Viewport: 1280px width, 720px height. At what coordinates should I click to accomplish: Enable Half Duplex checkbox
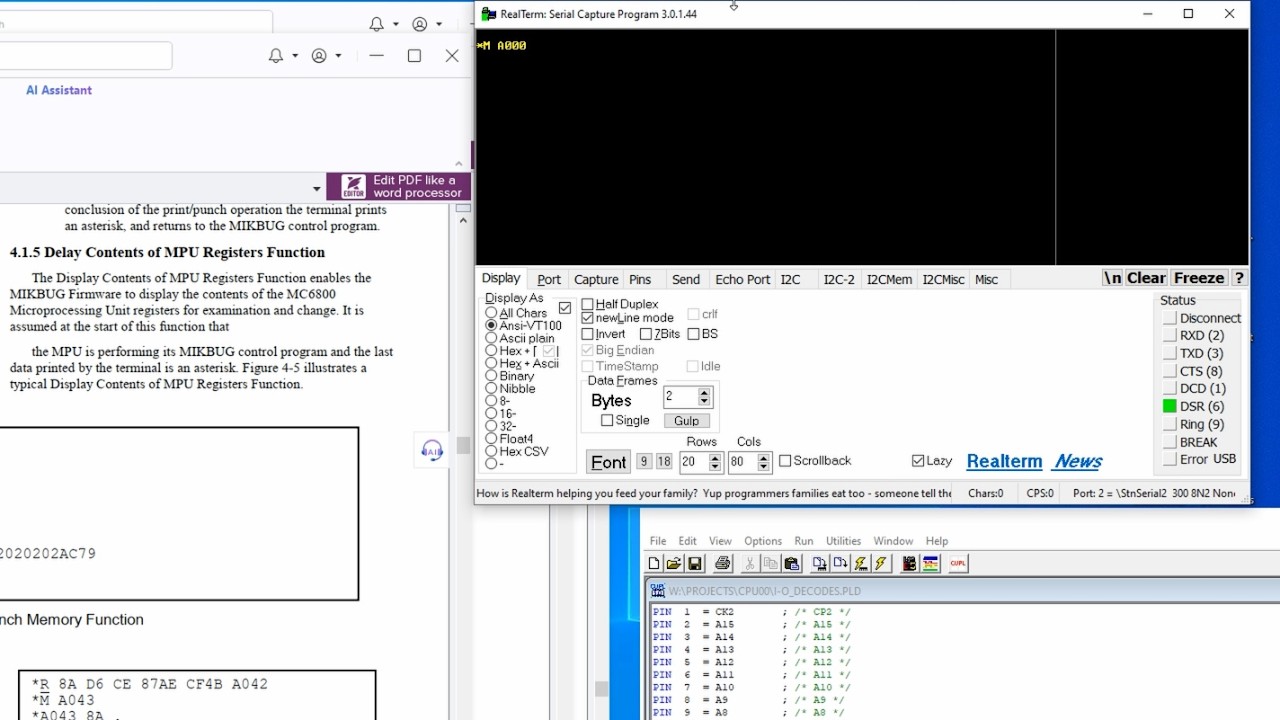(x=587, y=304)
